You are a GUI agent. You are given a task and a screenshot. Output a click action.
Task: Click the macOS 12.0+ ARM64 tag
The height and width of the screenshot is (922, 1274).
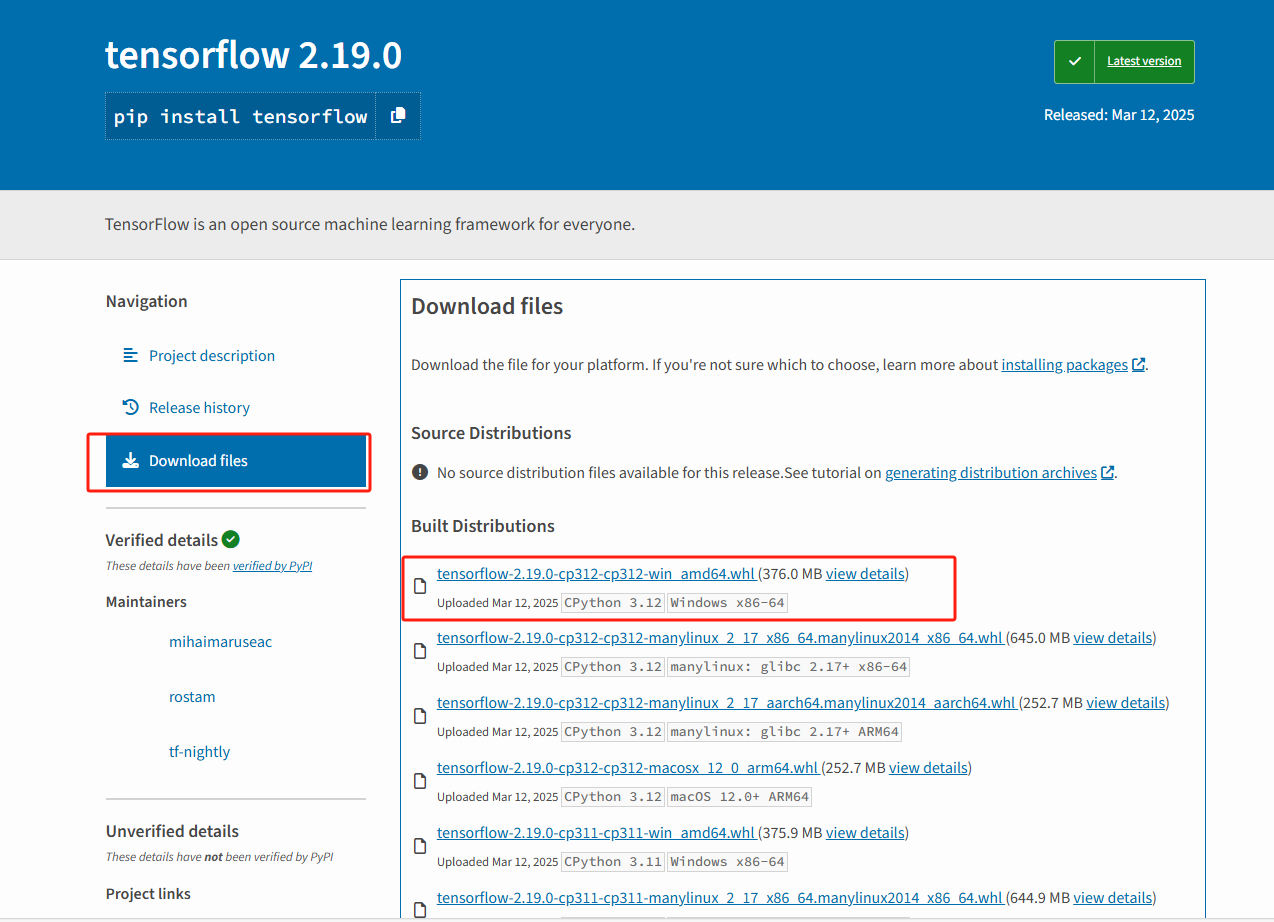[x=739, y=797]
